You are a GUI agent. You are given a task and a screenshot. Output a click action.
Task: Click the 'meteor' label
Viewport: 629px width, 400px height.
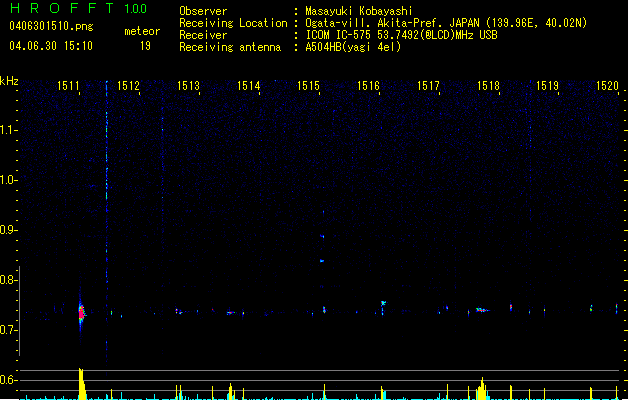142,31
